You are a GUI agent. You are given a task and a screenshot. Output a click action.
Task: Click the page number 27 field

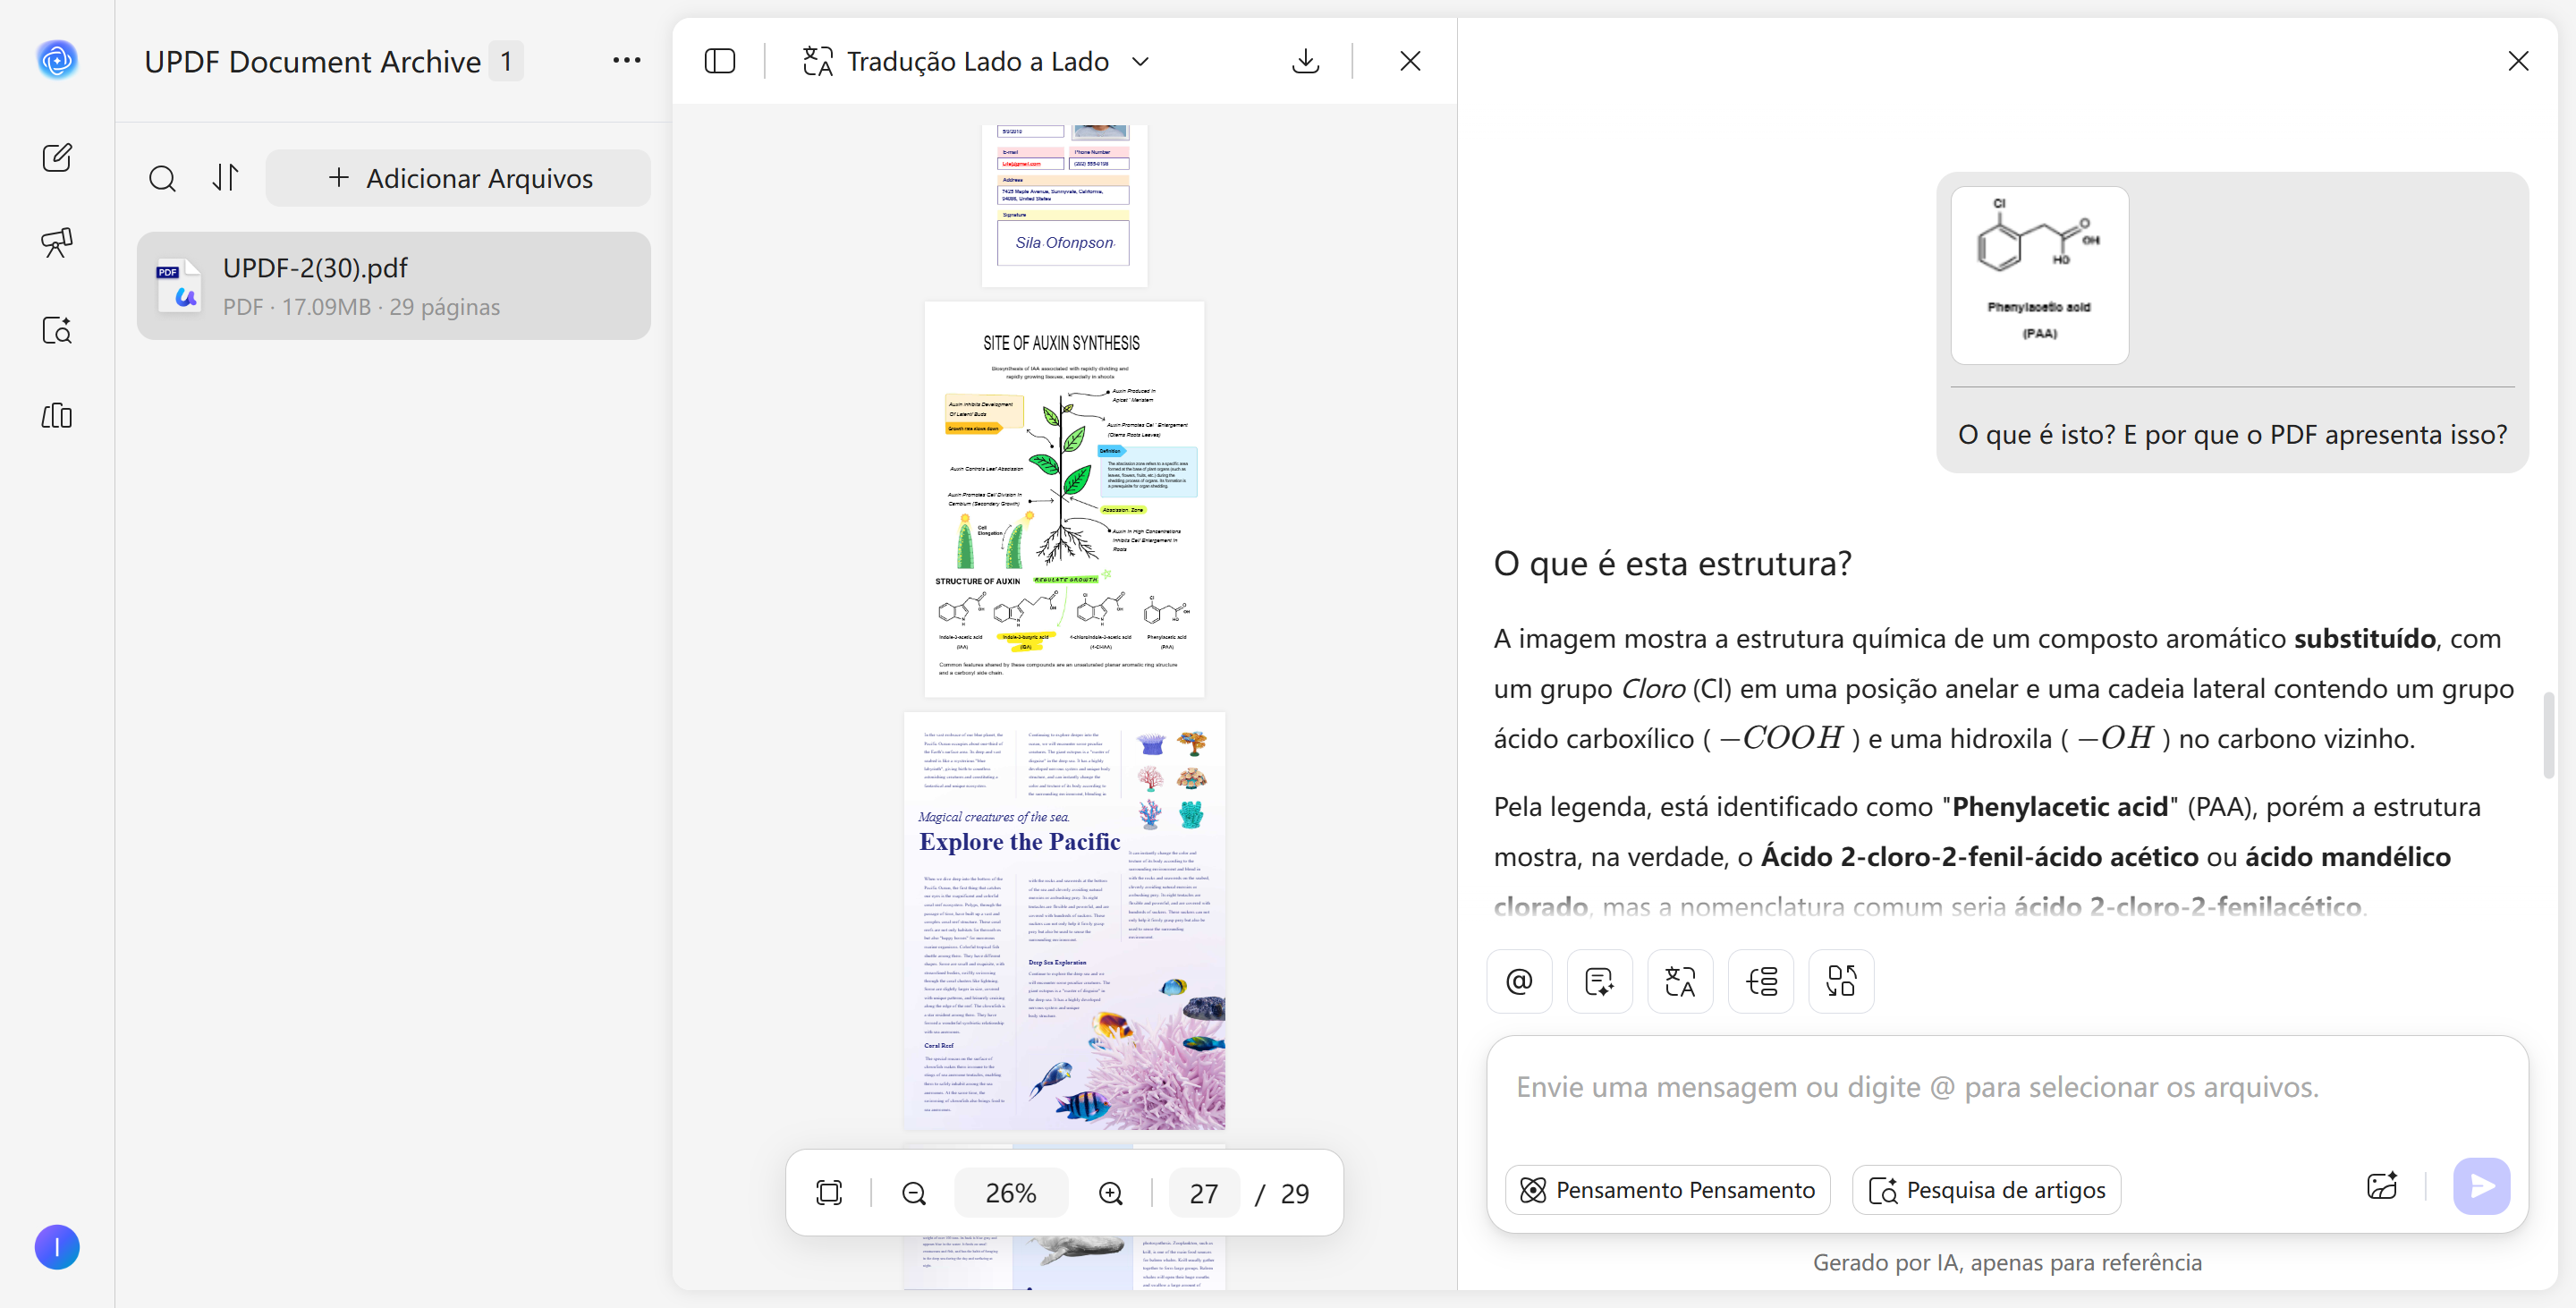pyautogui.click(x=1204, y=1193)
